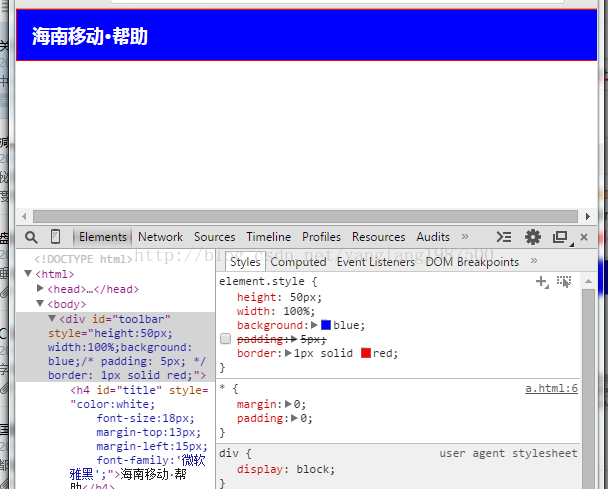Open the Resources tab
608x489 pixels.
pos(378,237)
